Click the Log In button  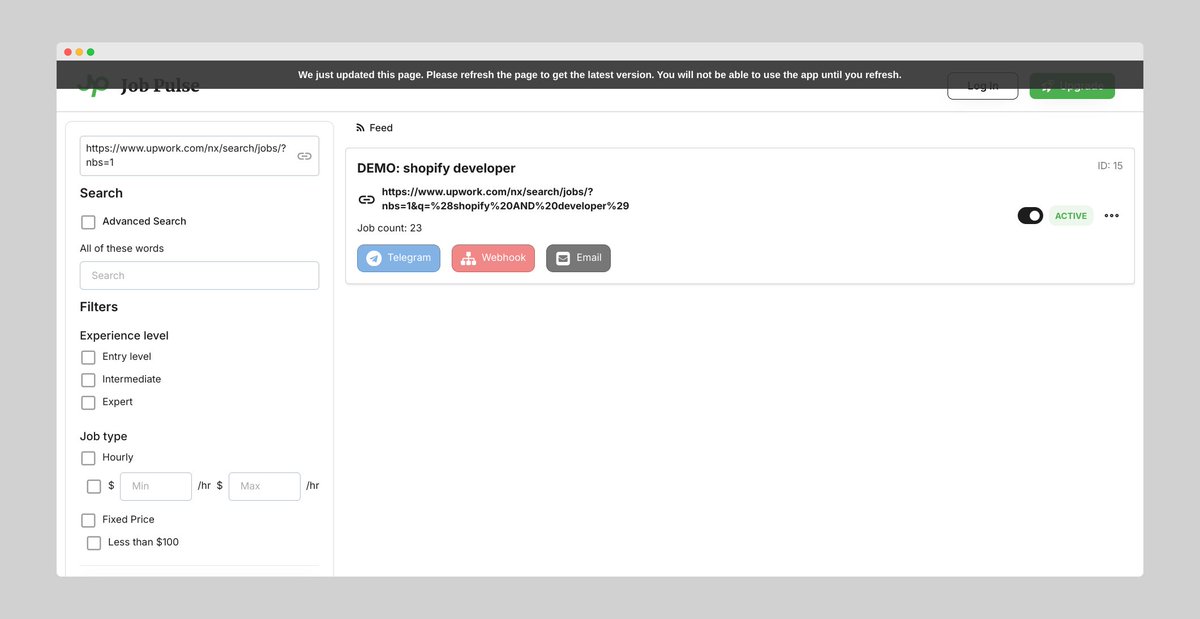pyautogui.click(x=982, y=86)
